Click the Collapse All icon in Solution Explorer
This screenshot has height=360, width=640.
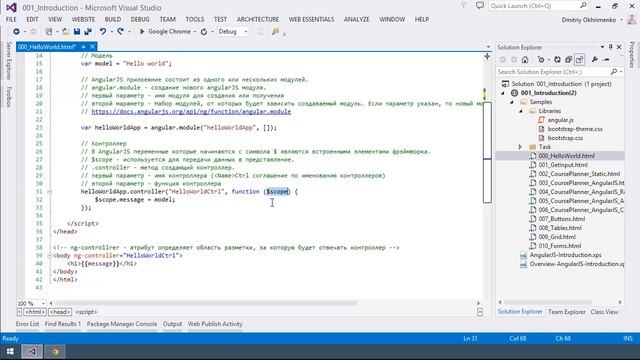[568, 60]
